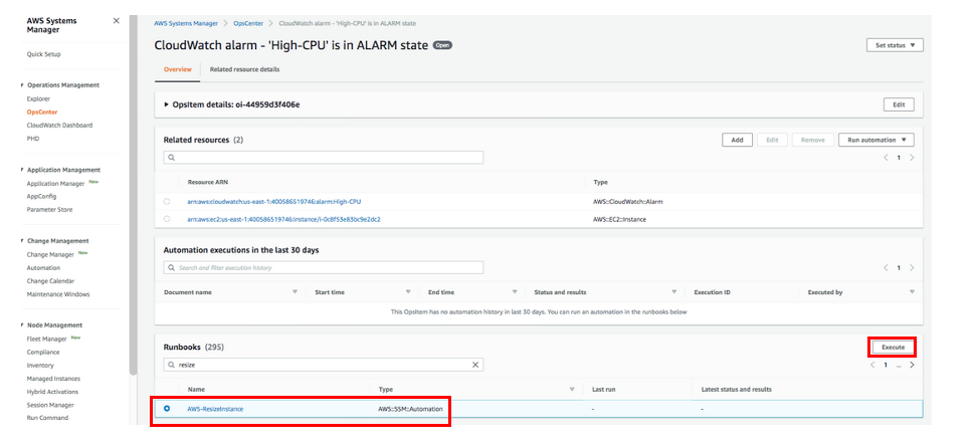This screenshot has width=977, height=447.
Task: Select the High-CPU alarm resource radio
Action: (x=166, y=201)
